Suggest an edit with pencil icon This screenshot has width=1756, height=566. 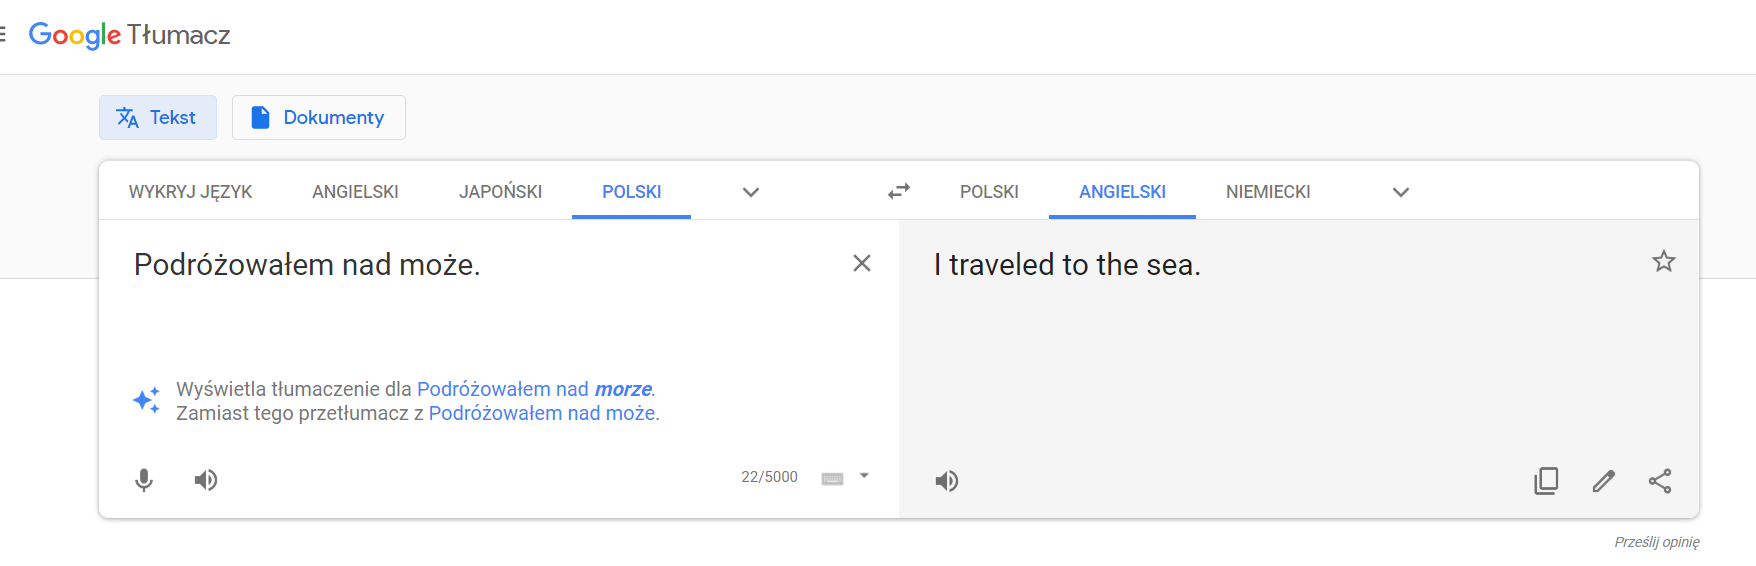(x=1603, y=481)
